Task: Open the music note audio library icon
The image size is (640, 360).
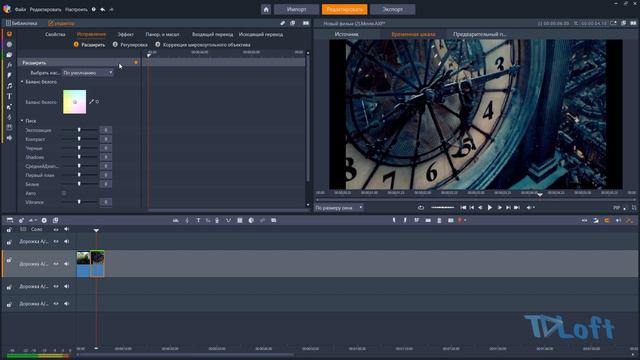Action: [9, 86]
